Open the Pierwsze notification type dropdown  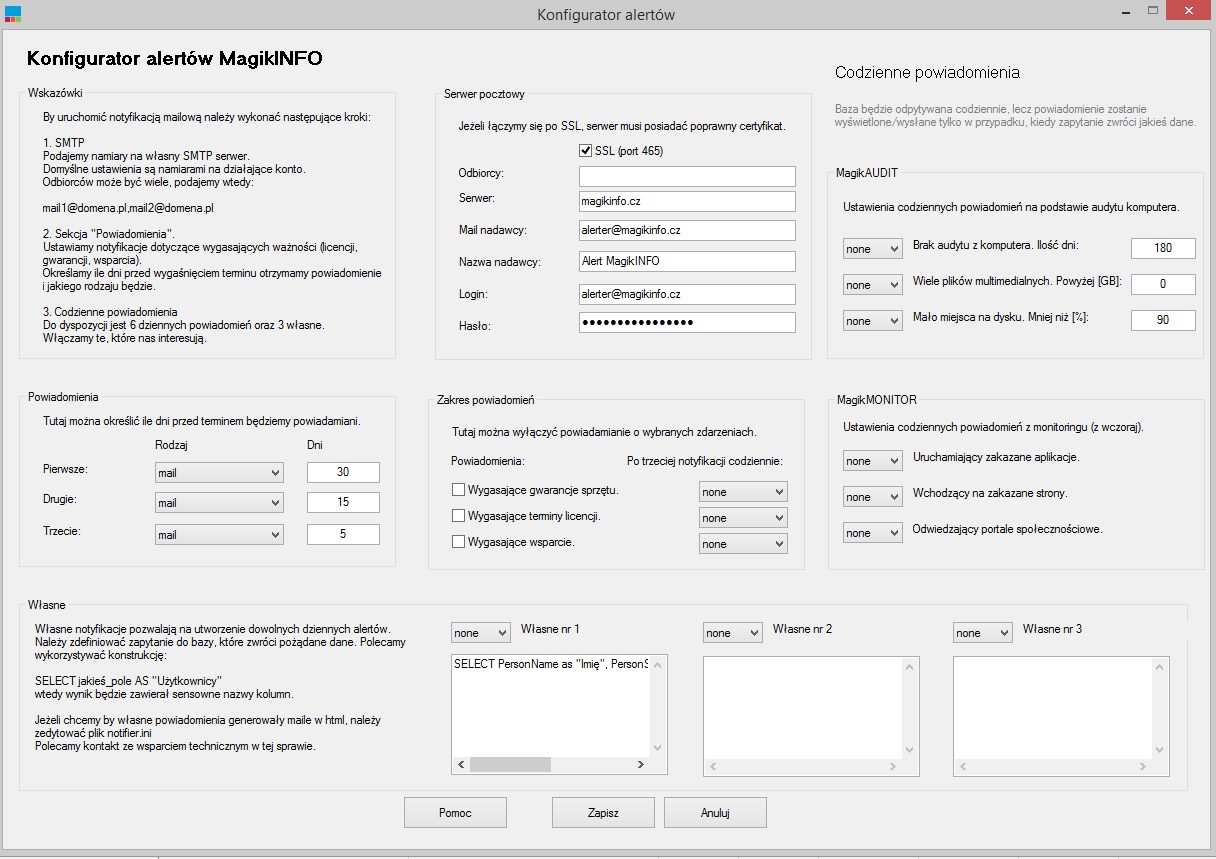click(x=219, y=472)
